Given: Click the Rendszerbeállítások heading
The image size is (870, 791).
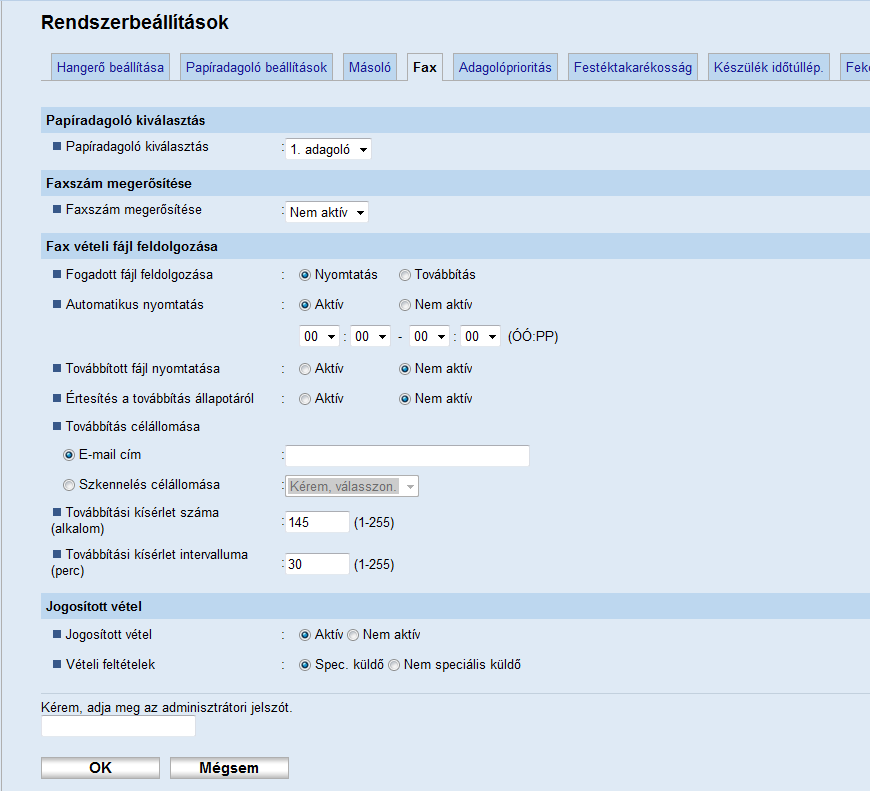Looking at the screenshot, I should click(135, 22).
